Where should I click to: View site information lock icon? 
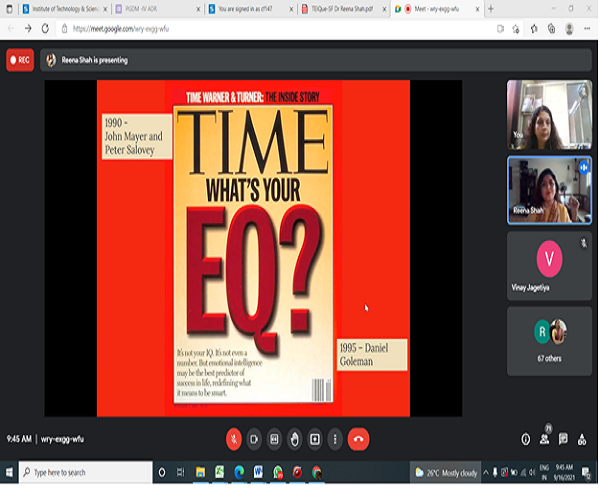(64, 29)
